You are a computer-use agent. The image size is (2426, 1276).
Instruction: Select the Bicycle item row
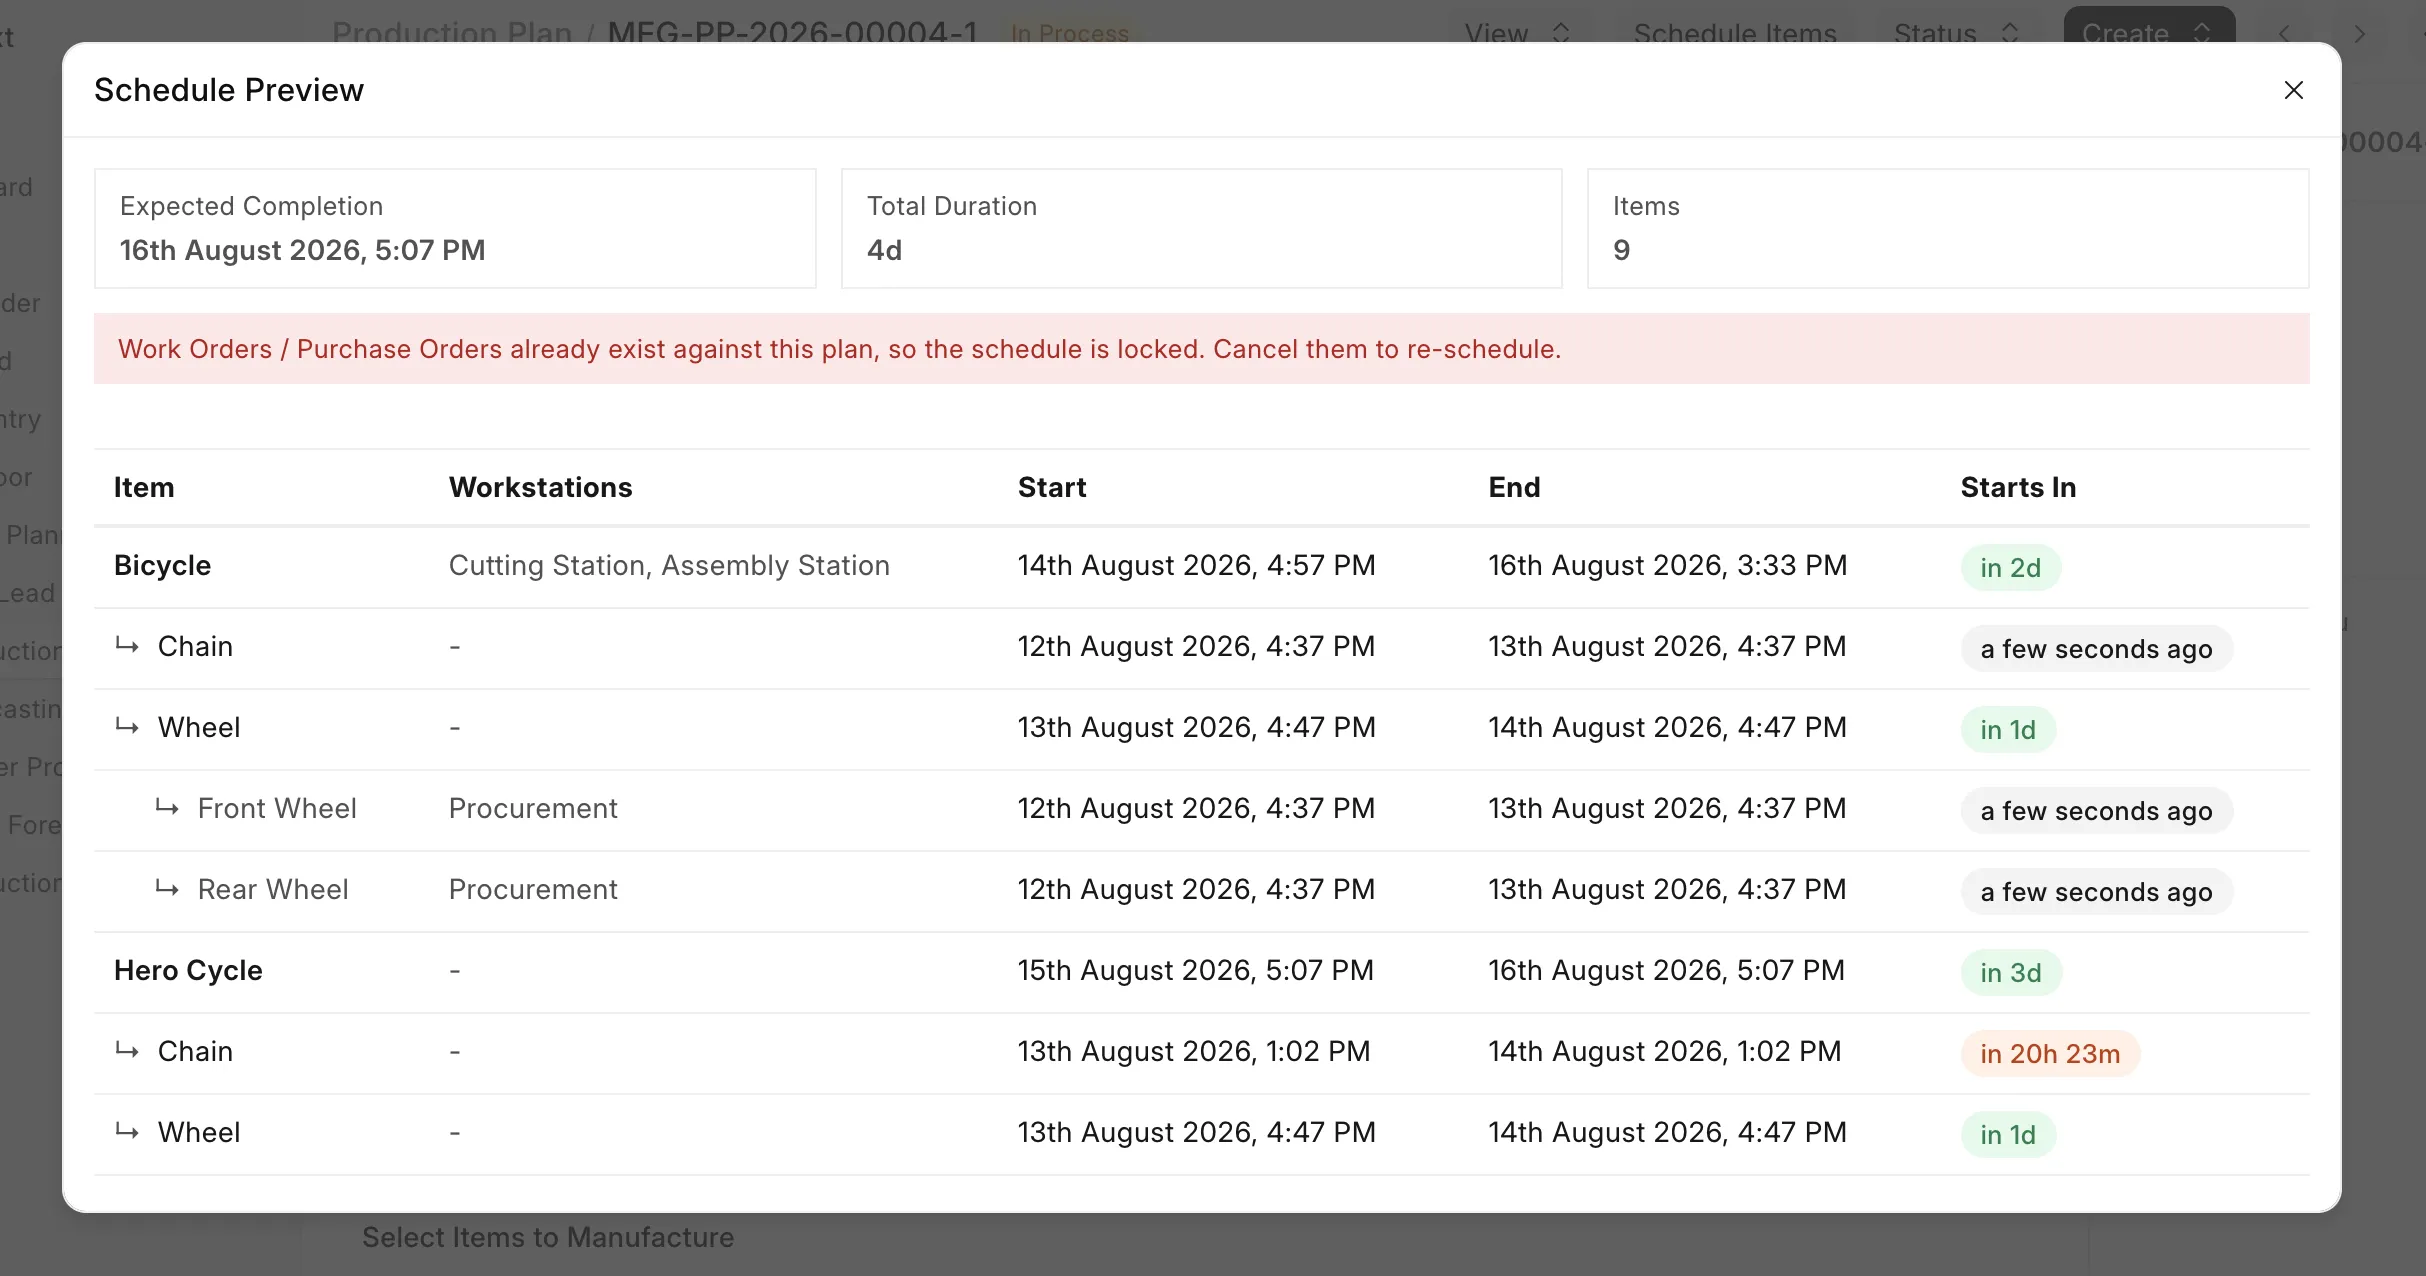(1201, 566)
